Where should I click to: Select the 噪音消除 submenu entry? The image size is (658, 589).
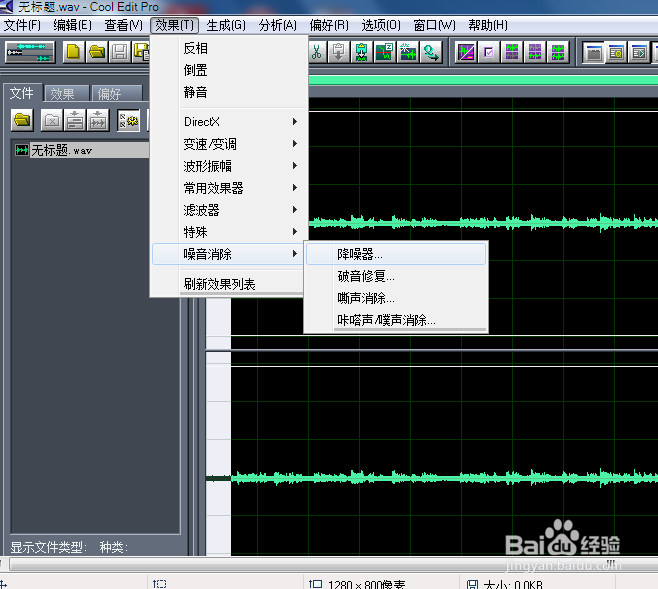click(229, 254)
